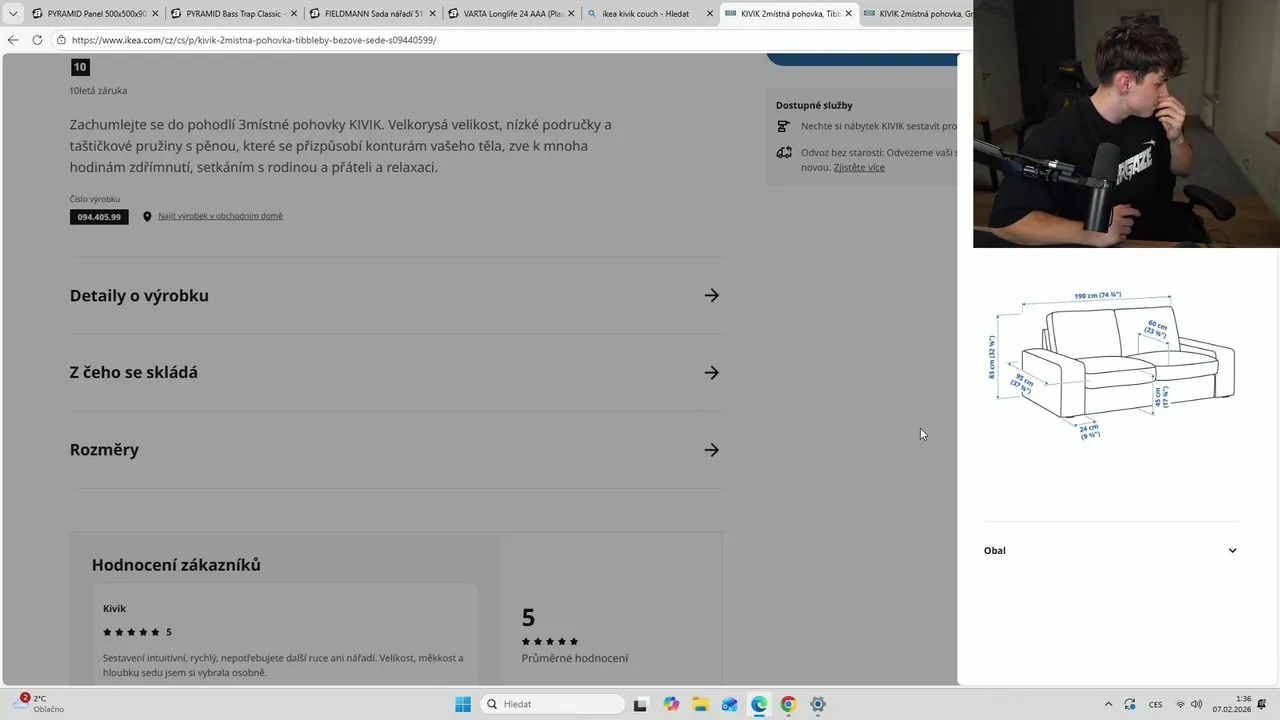Screen dimensions: 1280x720
Task: Open the tab list chevron in the browser
Action: (x=13, y=14)
